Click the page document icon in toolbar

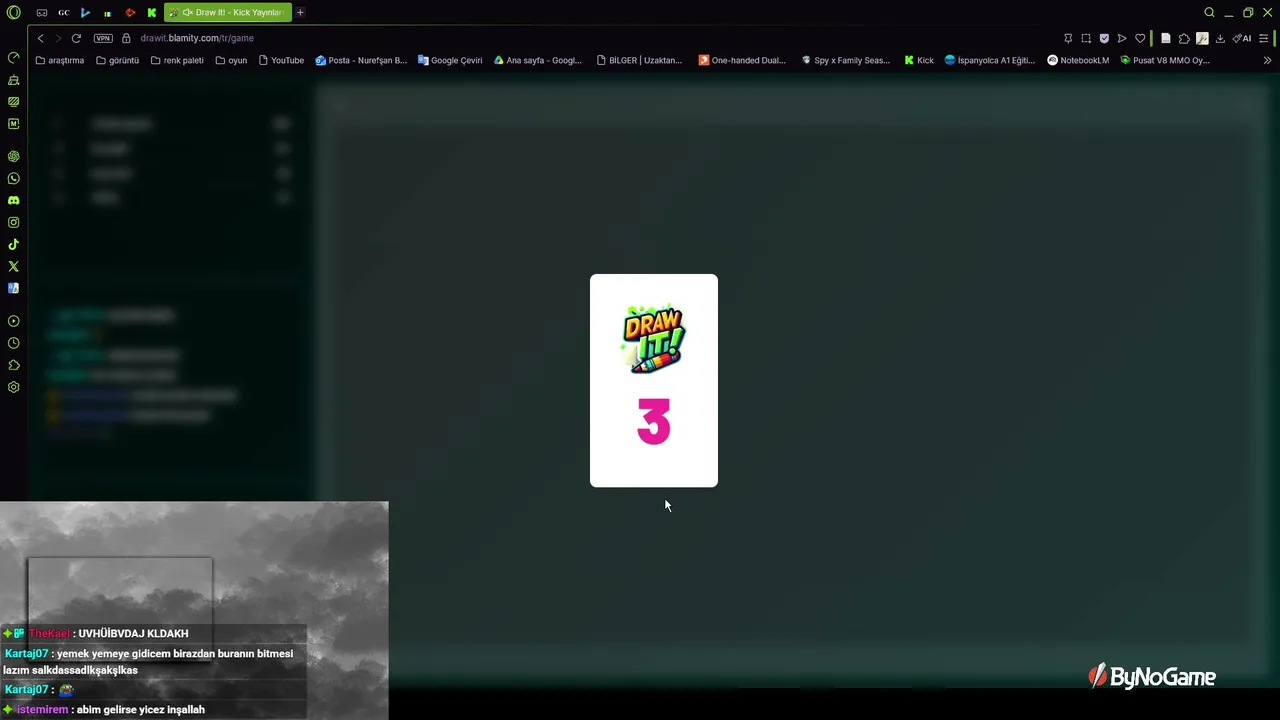1166,38
